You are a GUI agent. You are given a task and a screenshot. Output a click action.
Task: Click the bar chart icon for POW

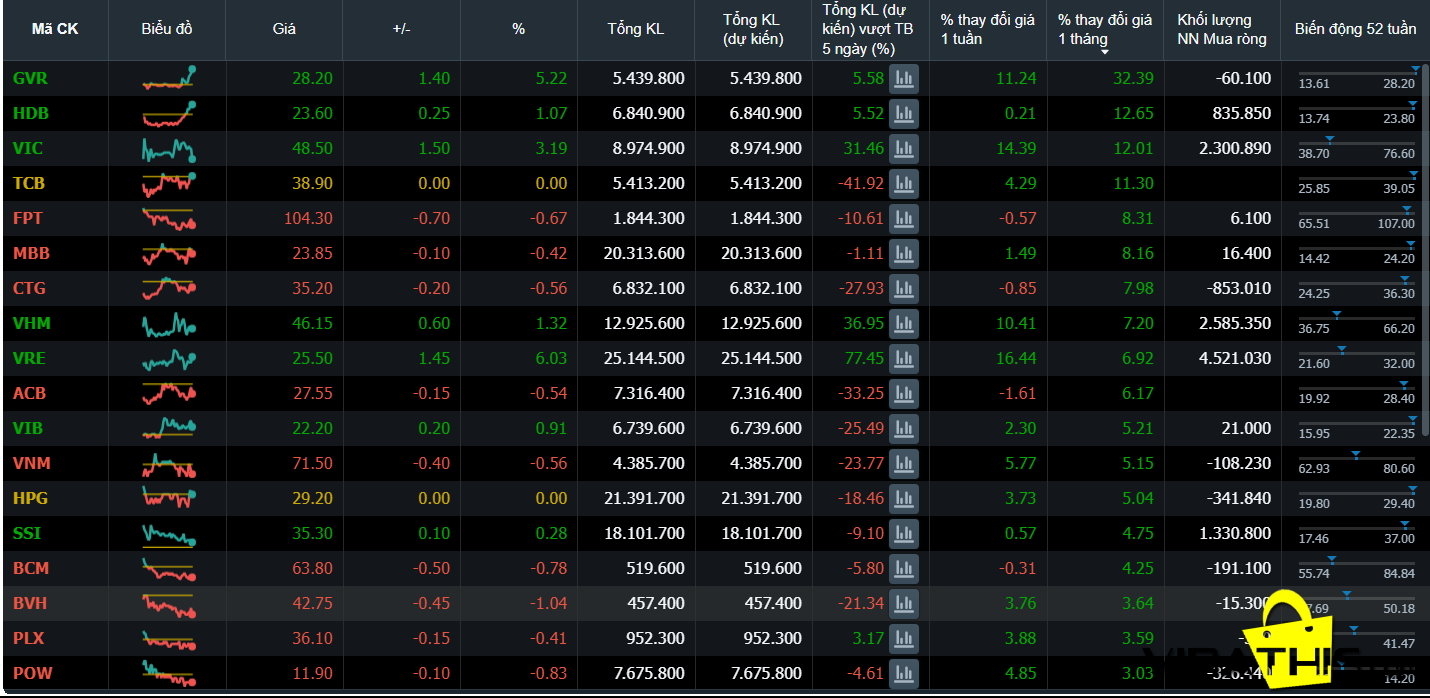click(904, 673)
